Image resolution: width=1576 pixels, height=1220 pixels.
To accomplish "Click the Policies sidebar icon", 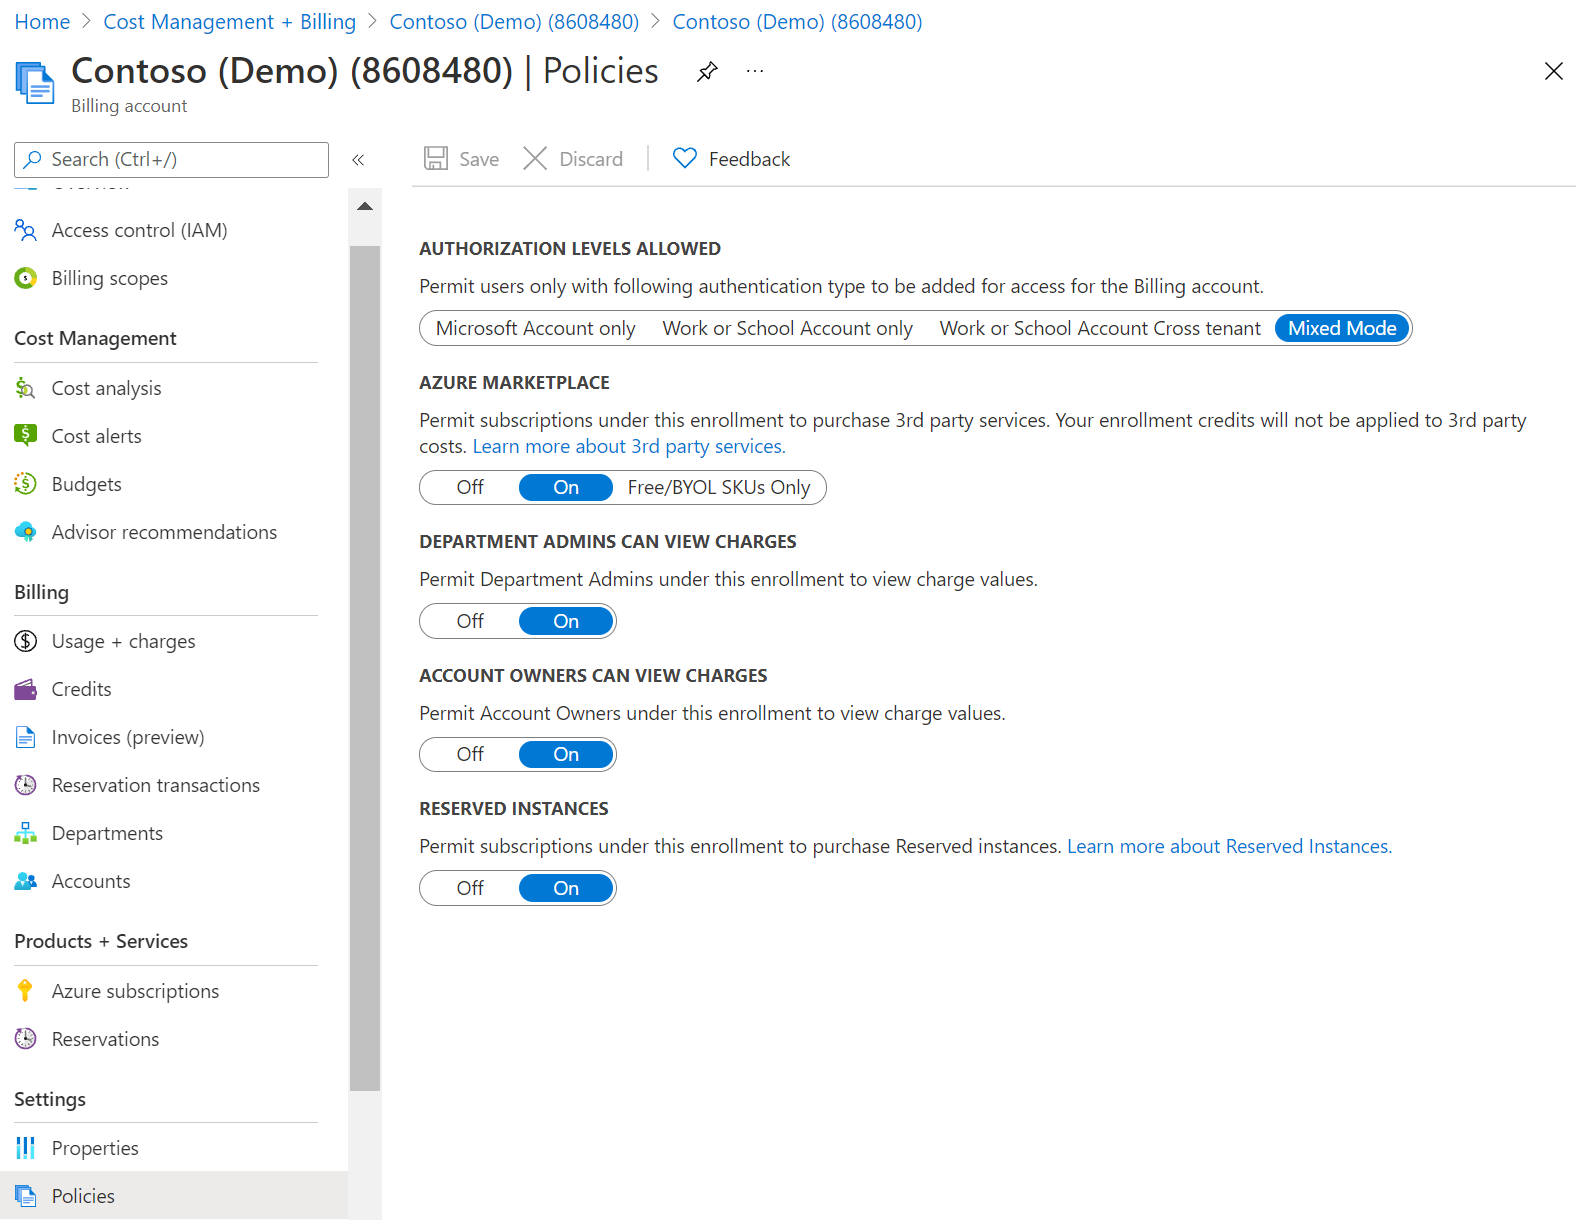I will [x=26, y=1196].
